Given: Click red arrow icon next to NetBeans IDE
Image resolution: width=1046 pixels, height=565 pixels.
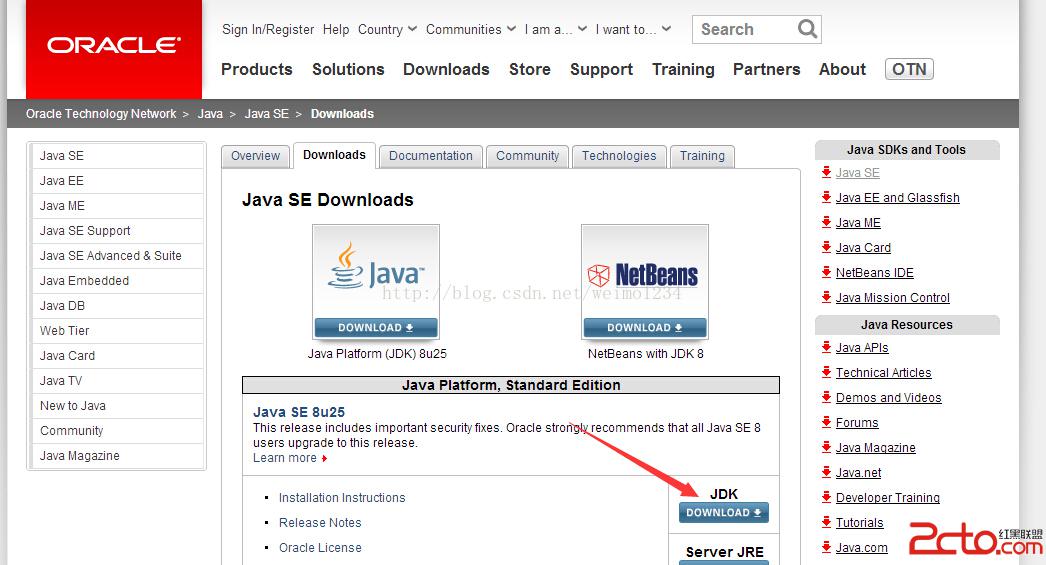Looking at the screenshot, I should click(x=827, y=272).
